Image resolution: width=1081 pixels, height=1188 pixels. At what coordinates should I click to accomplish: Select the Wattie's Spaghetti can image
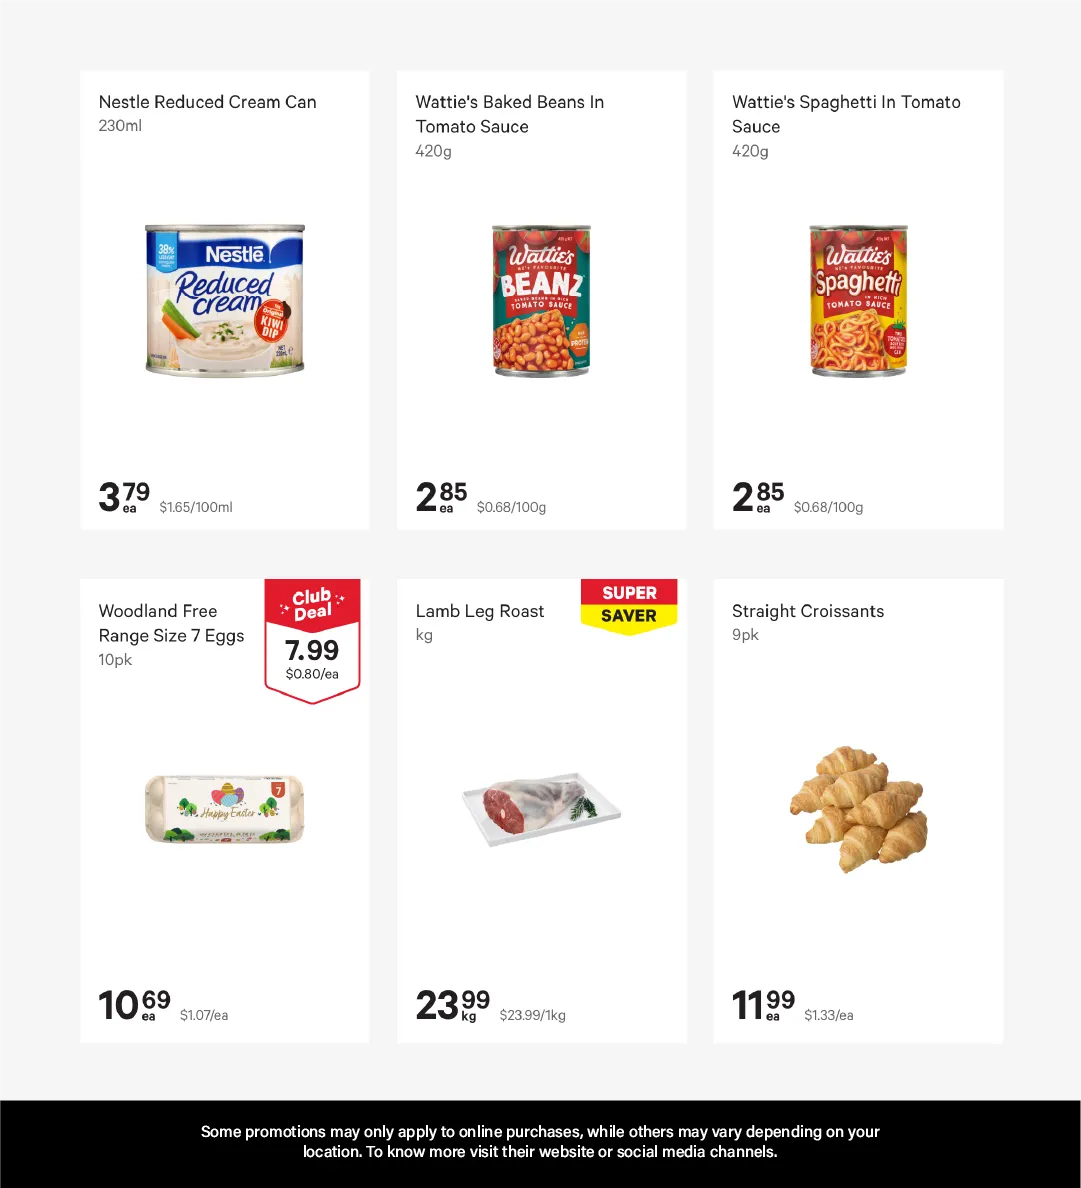point(858,301)
